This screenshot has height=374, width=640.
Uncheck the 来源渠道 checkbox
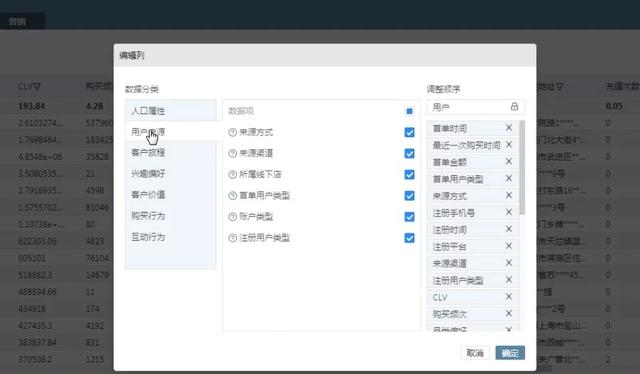click(409, 154)
